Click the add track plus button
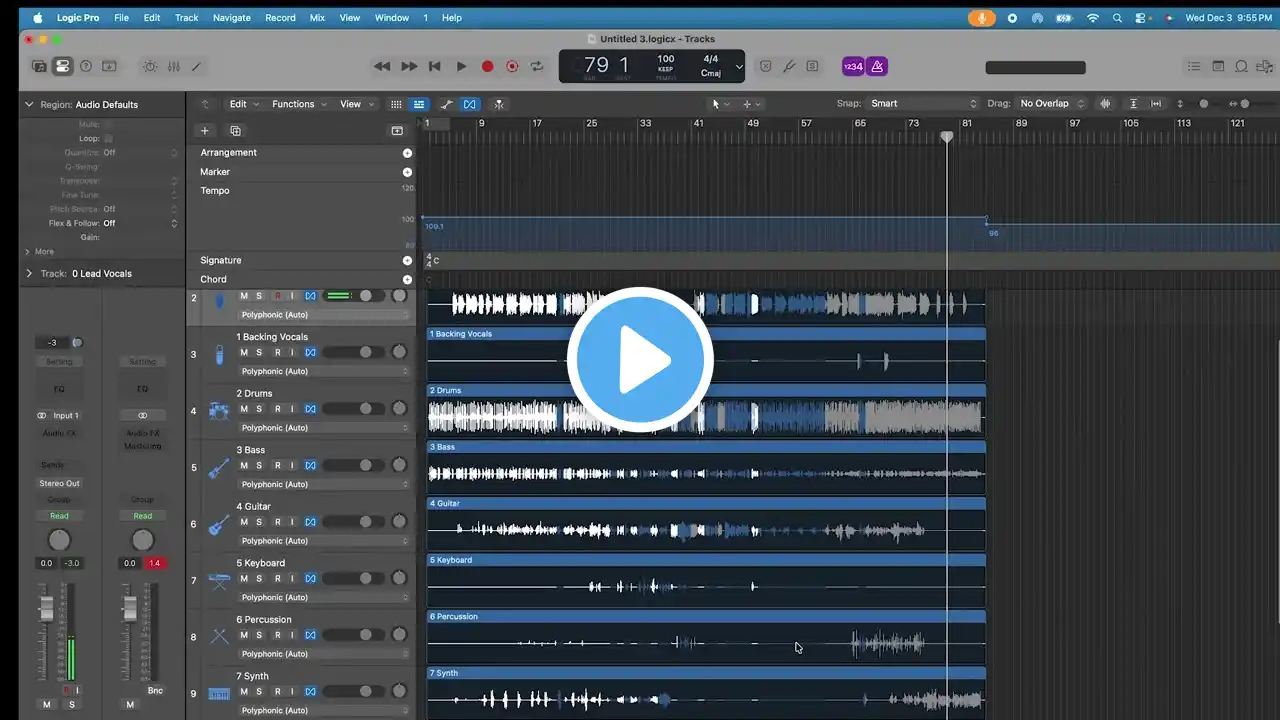 (x=205, y=131)
